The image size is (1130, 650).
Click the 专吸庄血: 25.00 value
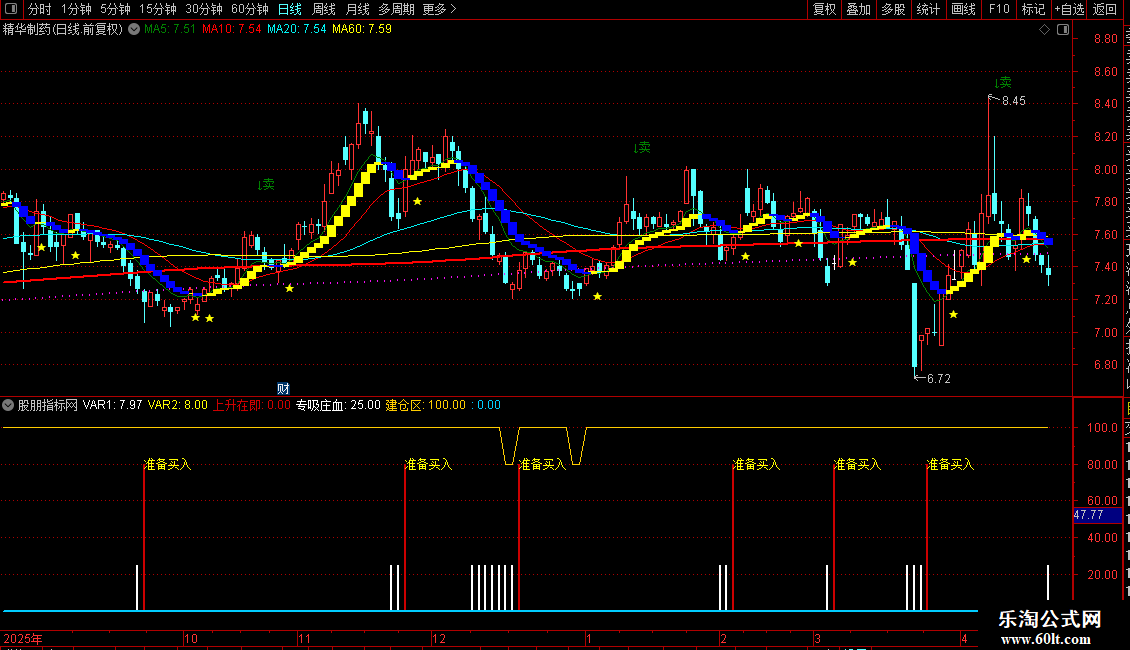point(338,405)
